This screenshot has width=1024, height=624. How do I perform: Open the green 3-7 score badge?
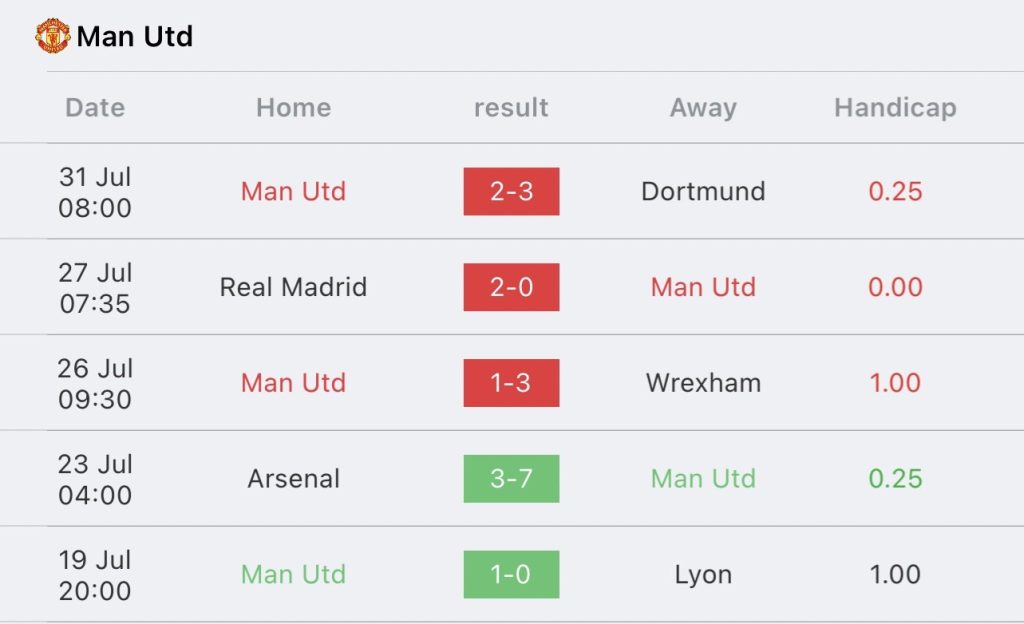pos(511,479)
